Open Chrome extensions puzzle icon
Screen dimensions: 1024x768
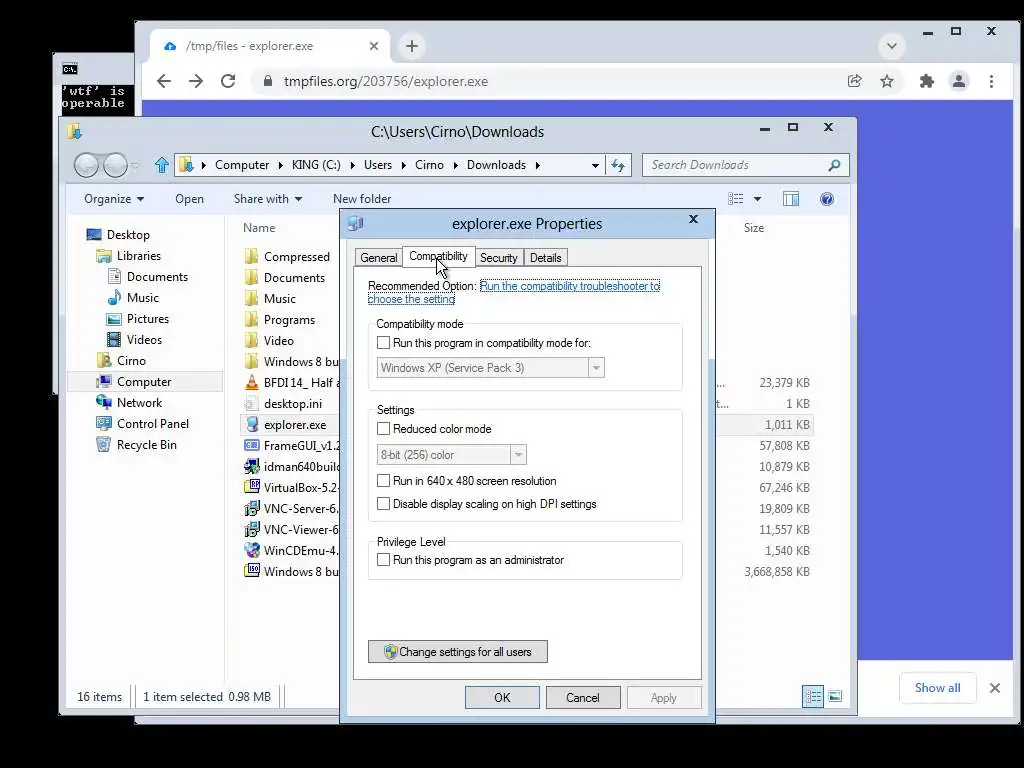(926, 81)
